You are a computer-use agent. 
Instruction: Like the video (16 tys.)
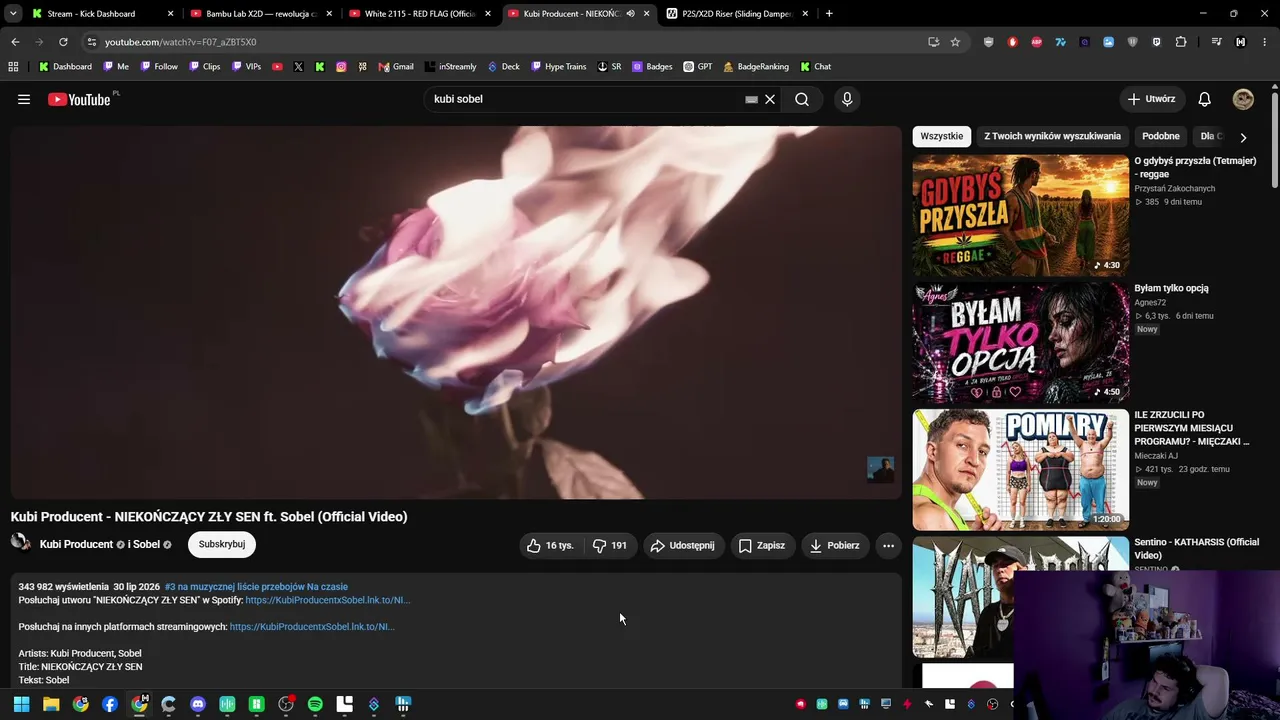pyautogui.click(x=551, y=545)
